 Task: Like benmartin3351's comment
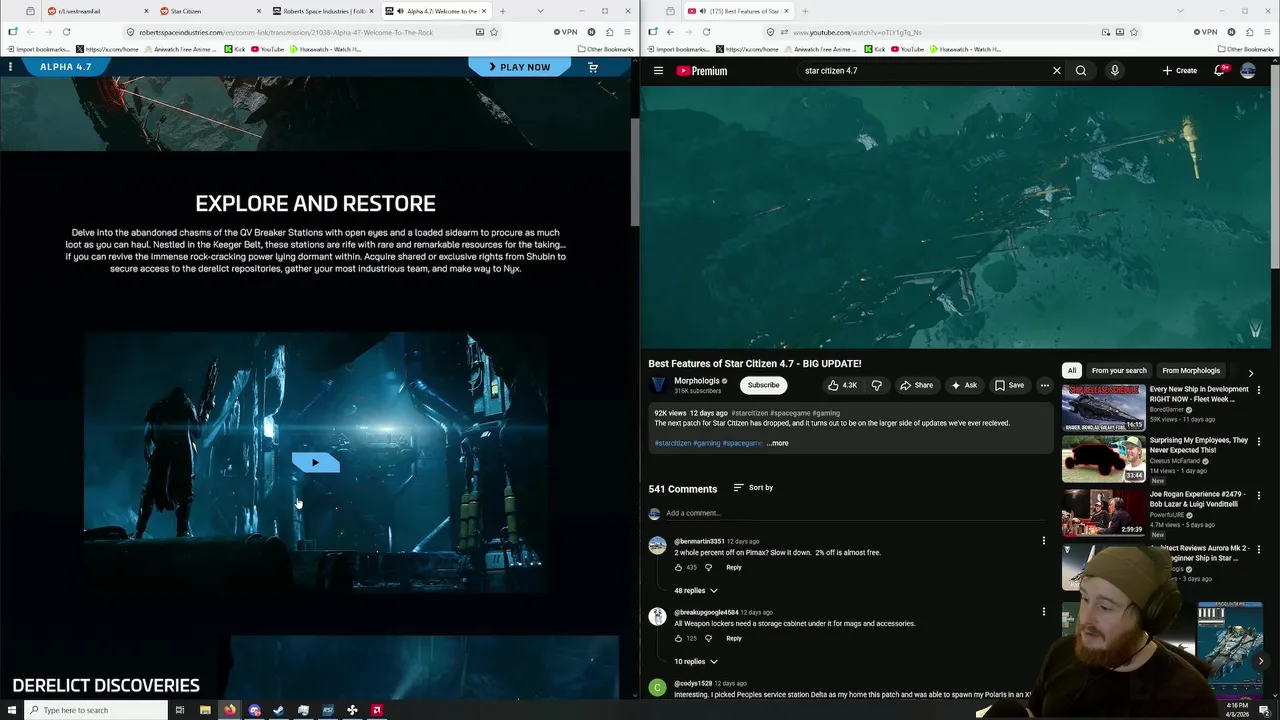tap(678, 567)
